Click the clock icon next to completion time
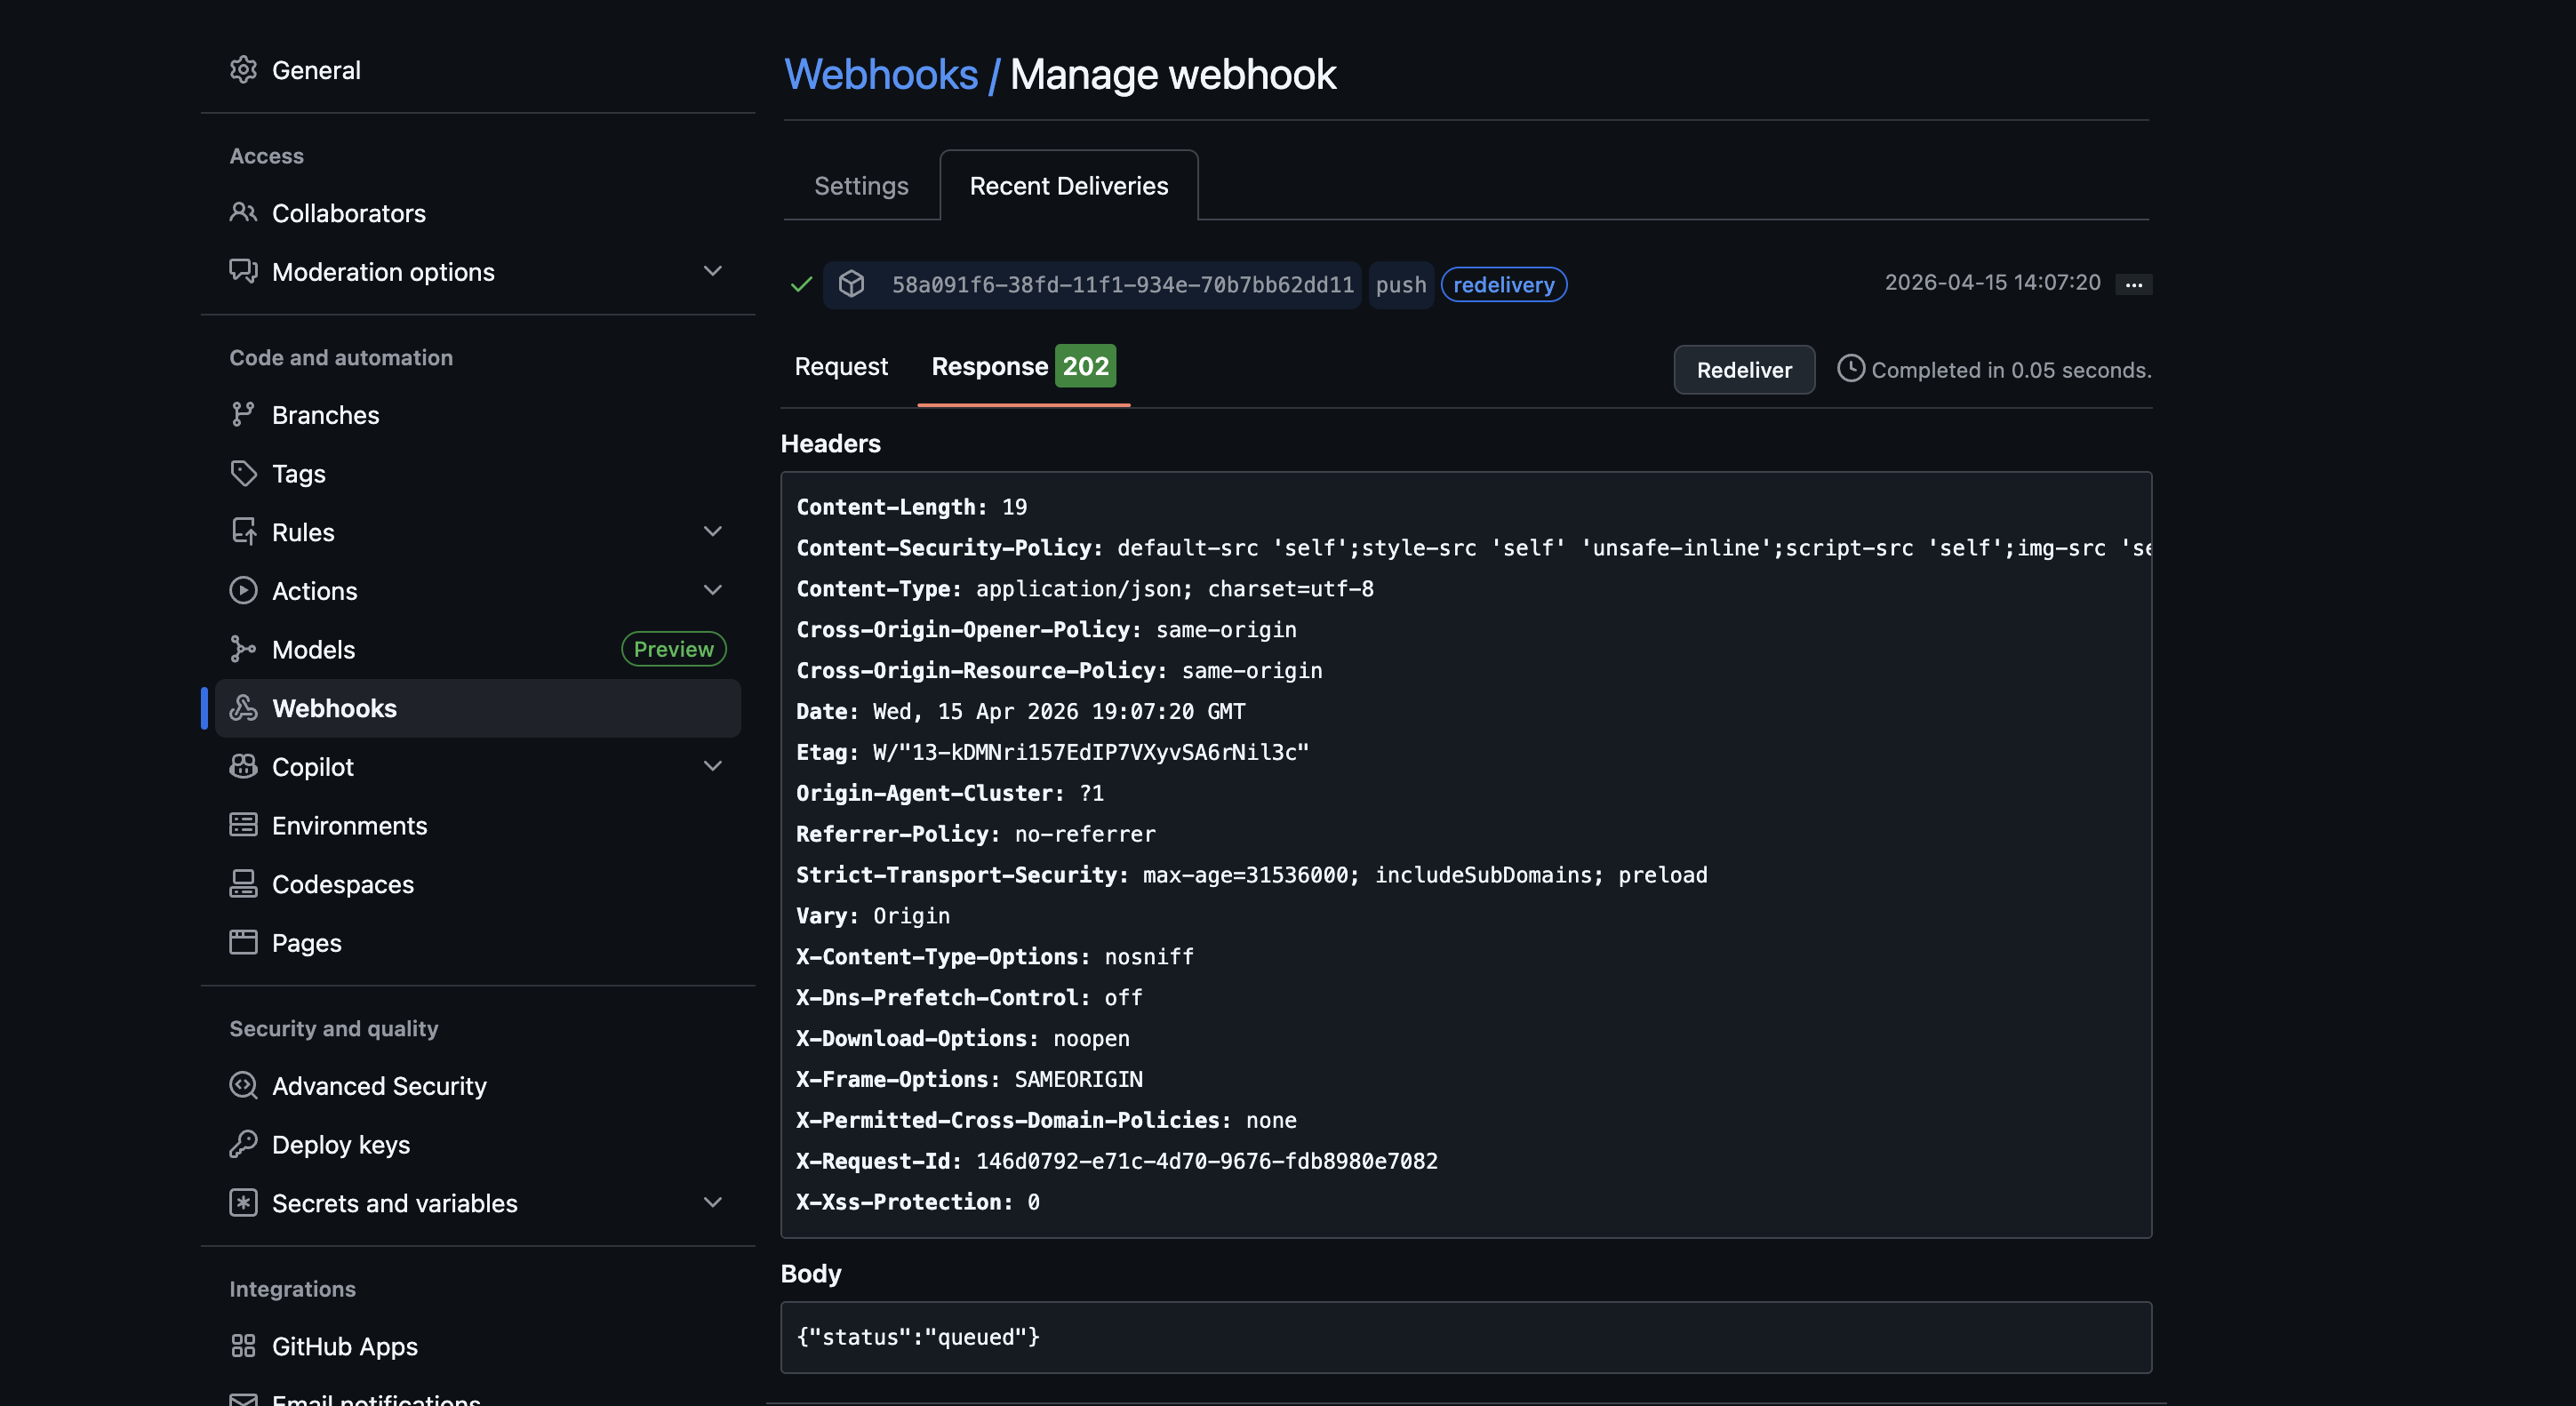This screenshot has width=2576, height=1406. [1850, 369]
